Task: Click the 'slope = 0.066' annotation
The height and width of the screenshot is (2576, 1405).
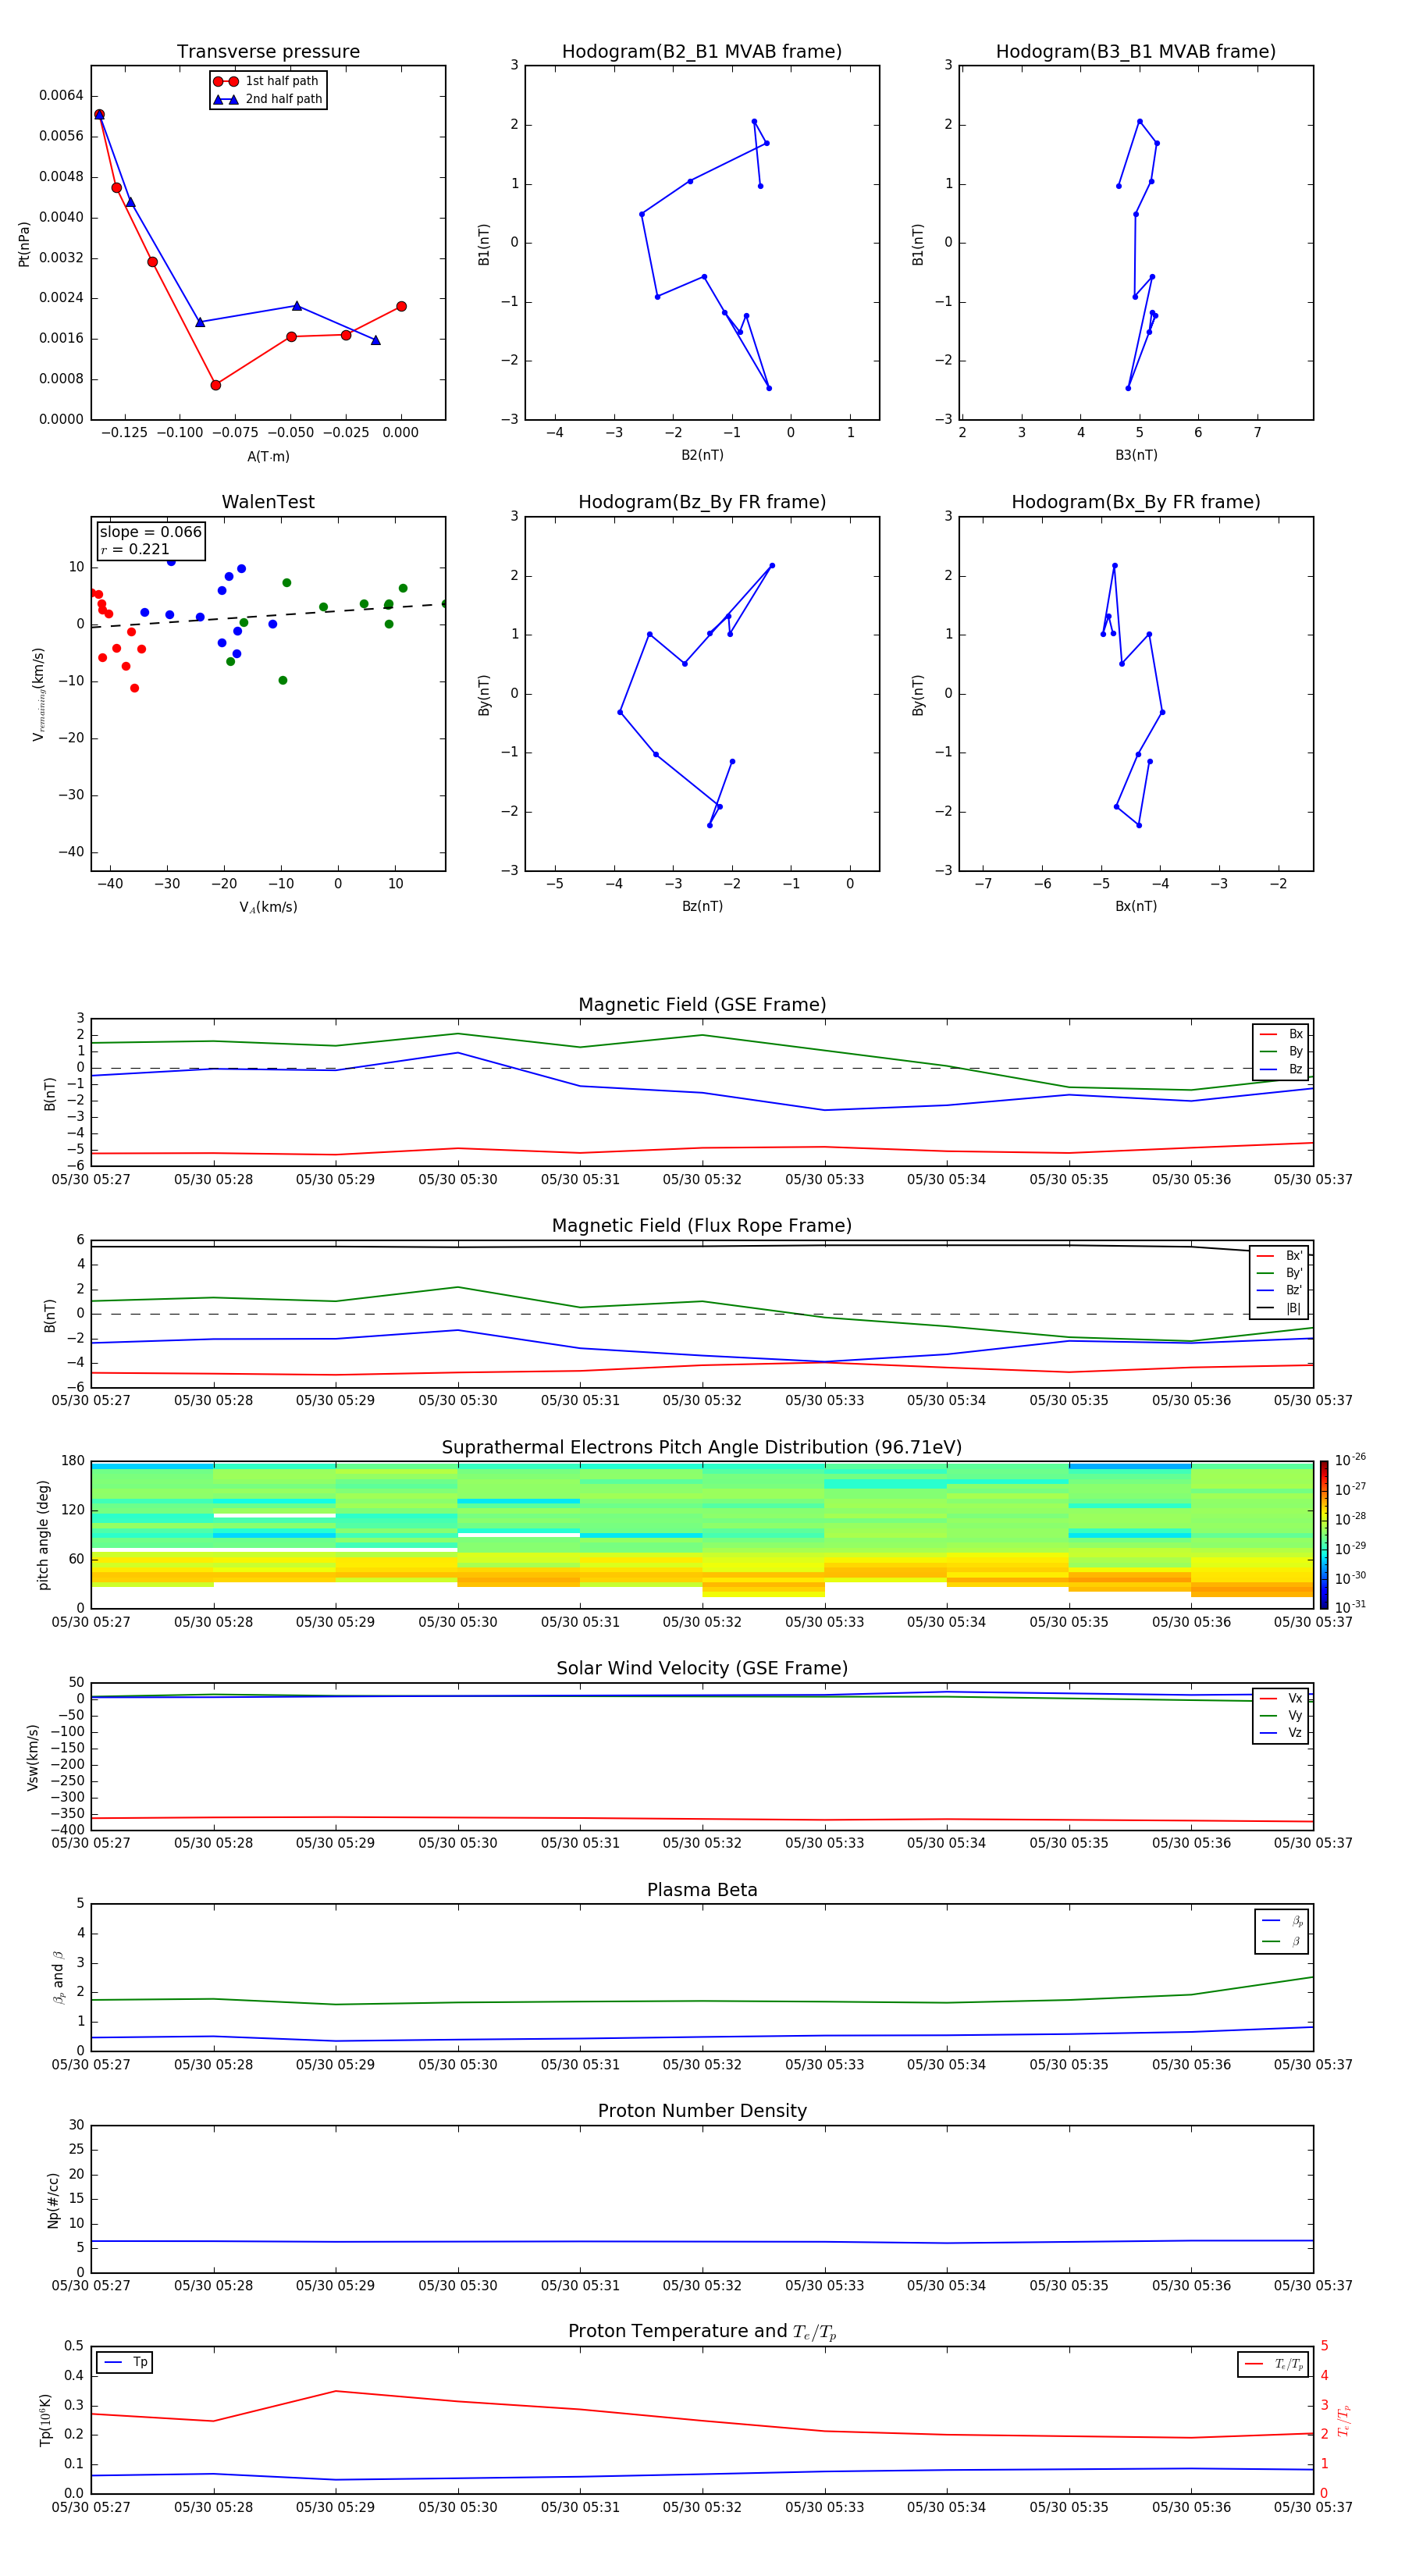Action: pos(151,532)
